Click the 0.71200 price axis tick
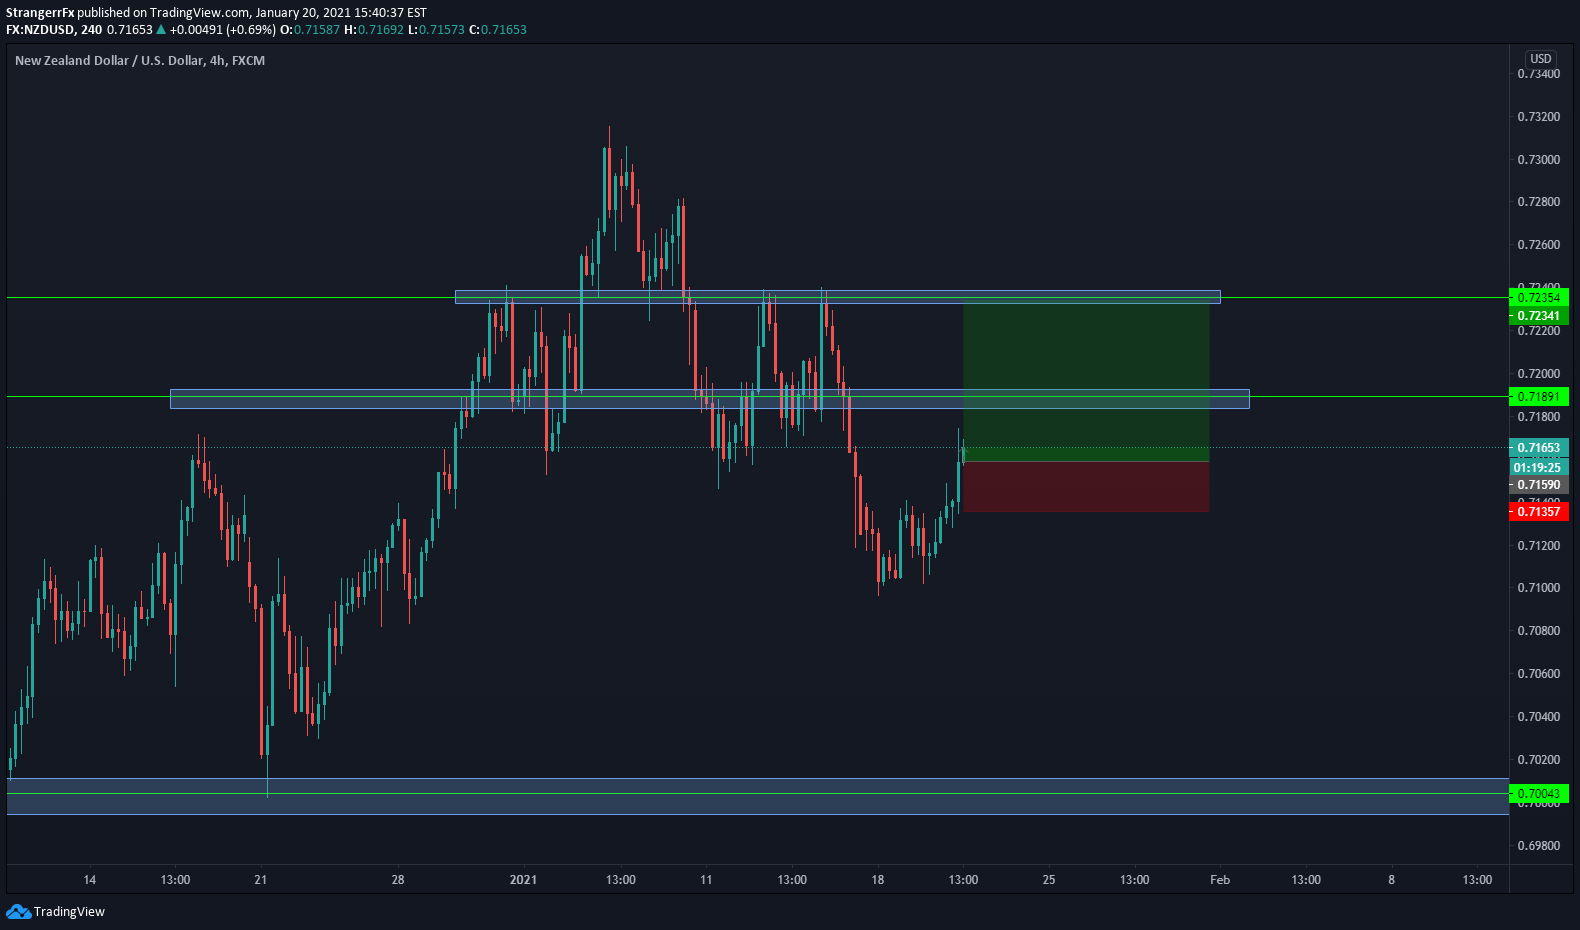The height and width of the screenshot is (930, 1580). pyautogui.click(x=1538, y=546)
